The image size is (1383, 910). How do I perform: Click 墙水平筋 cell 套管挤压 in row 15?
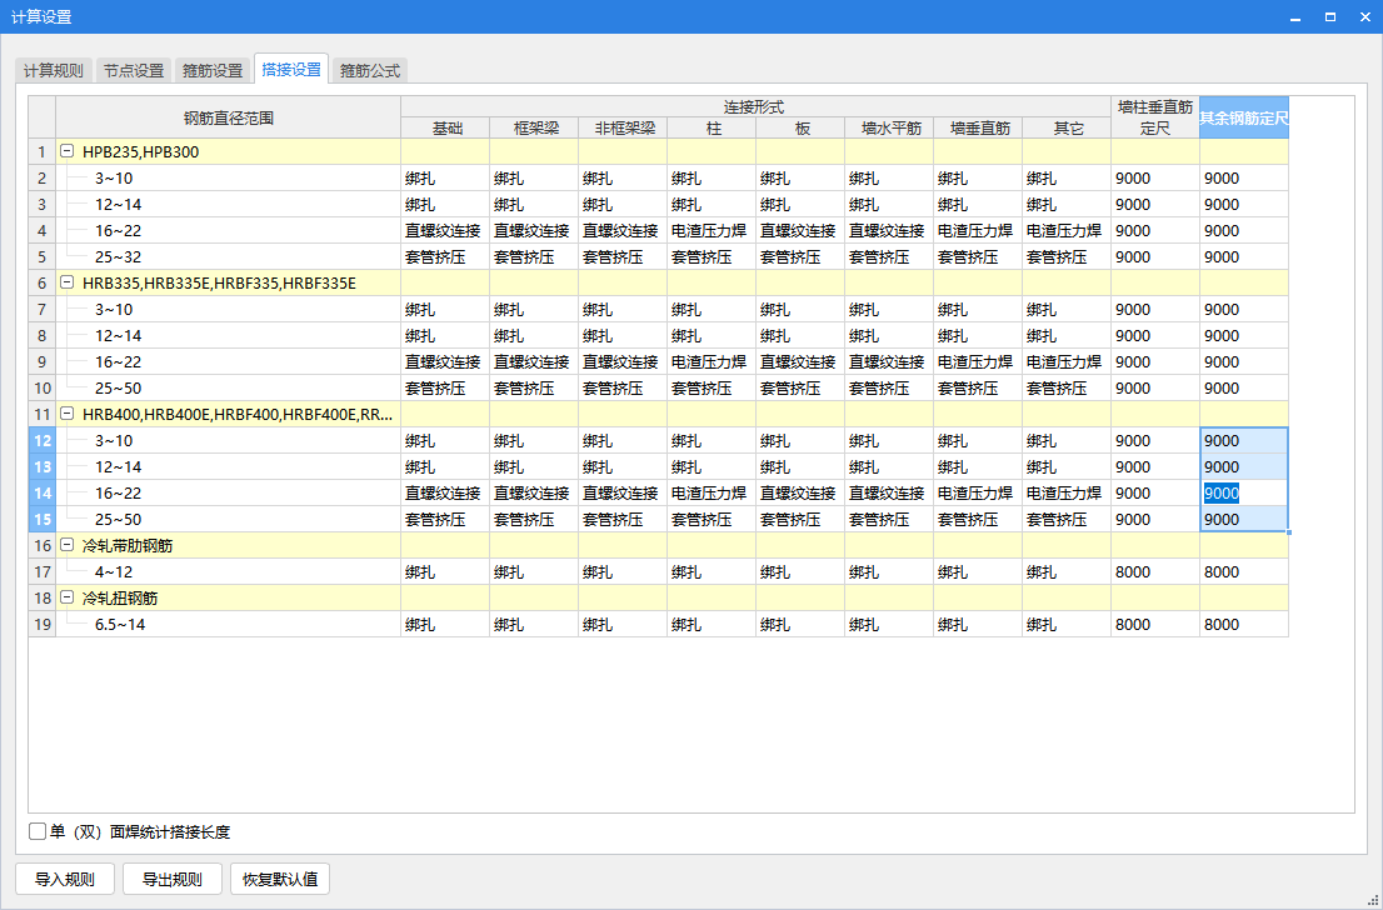click(x=889, y=519)
